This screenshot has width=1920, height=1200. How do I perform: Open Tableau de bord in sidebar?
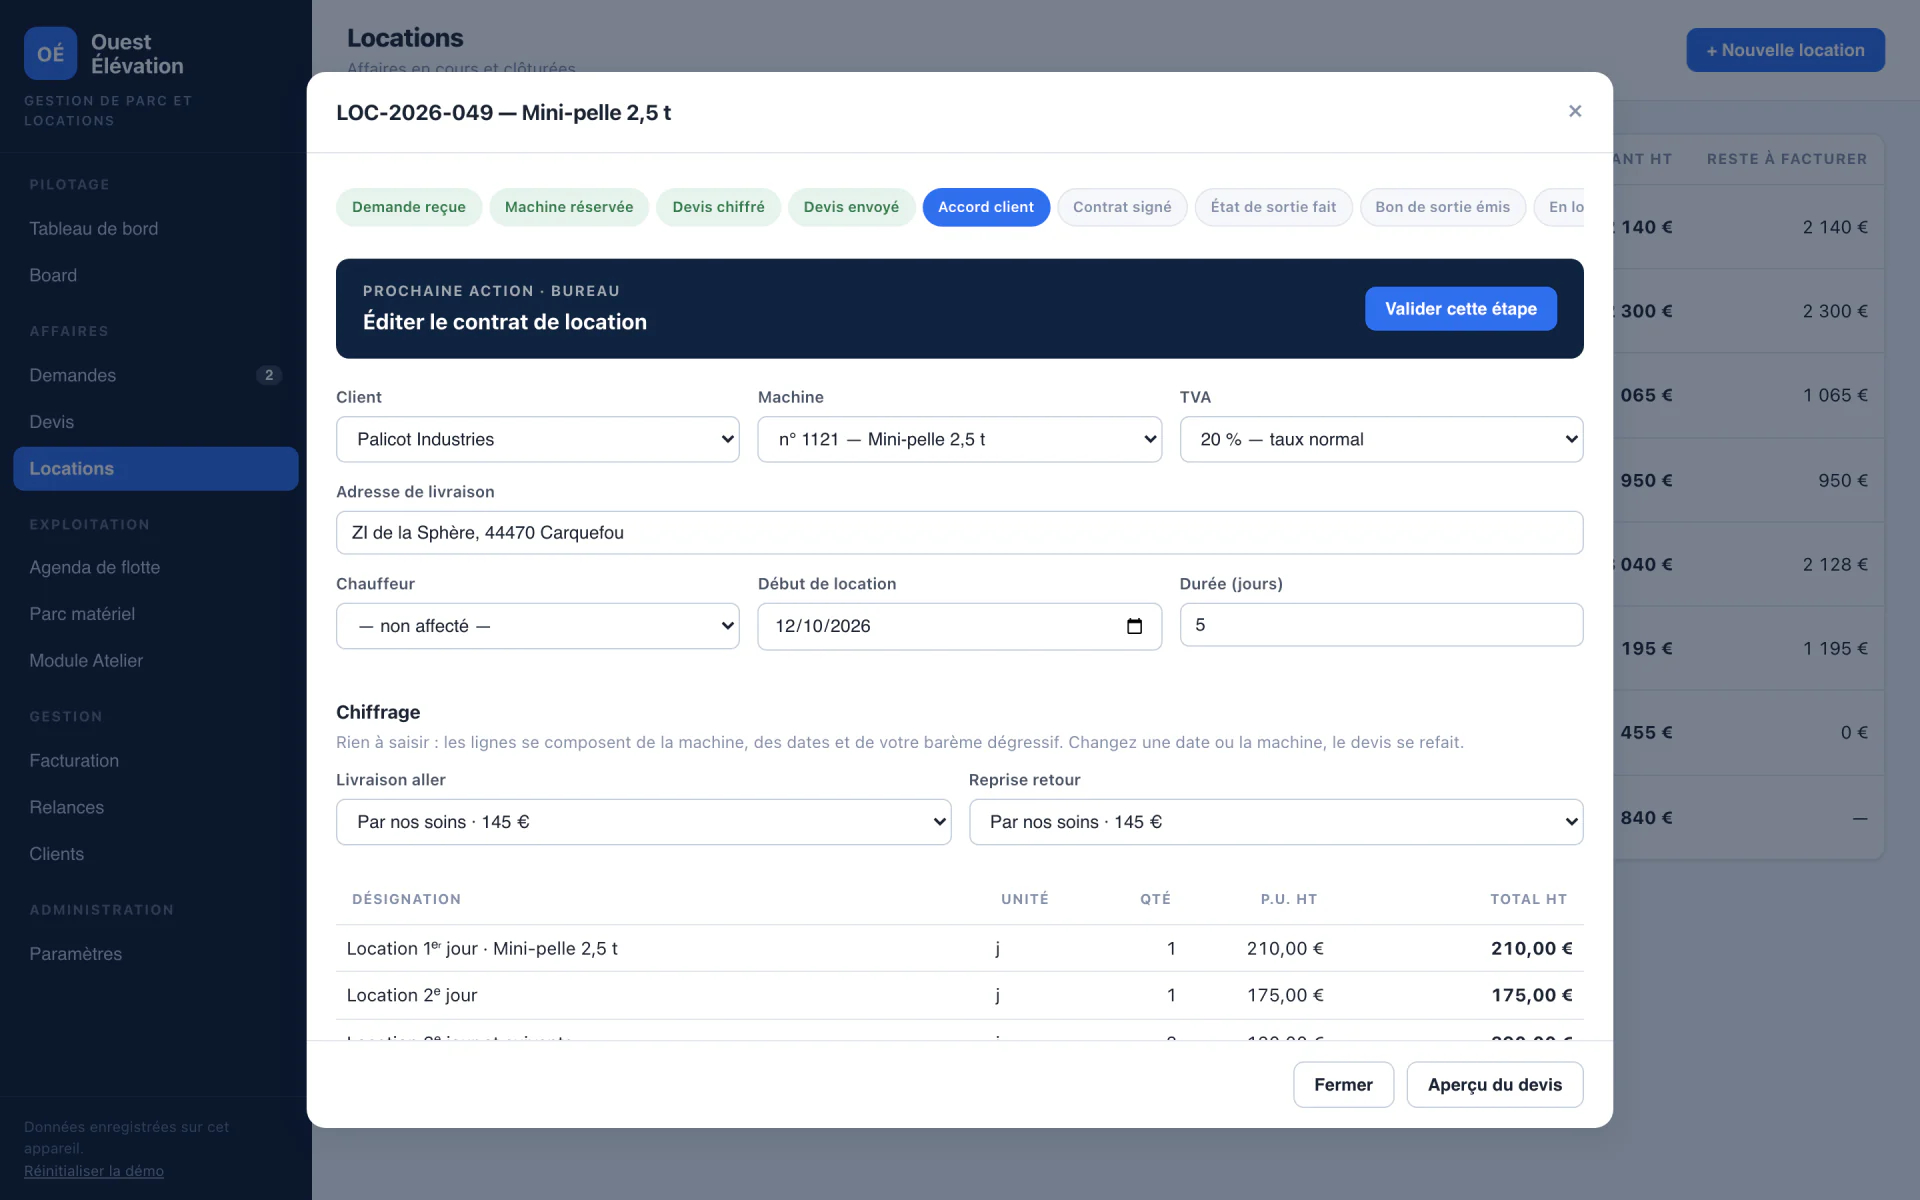pos(155,229)
